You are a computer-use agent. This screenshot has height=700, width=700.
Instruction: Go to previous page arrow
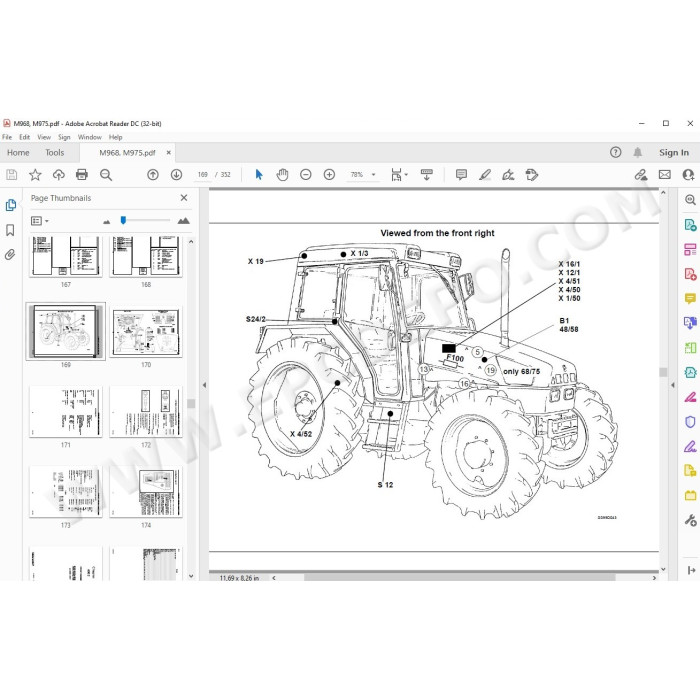click(x=153, y=175)
